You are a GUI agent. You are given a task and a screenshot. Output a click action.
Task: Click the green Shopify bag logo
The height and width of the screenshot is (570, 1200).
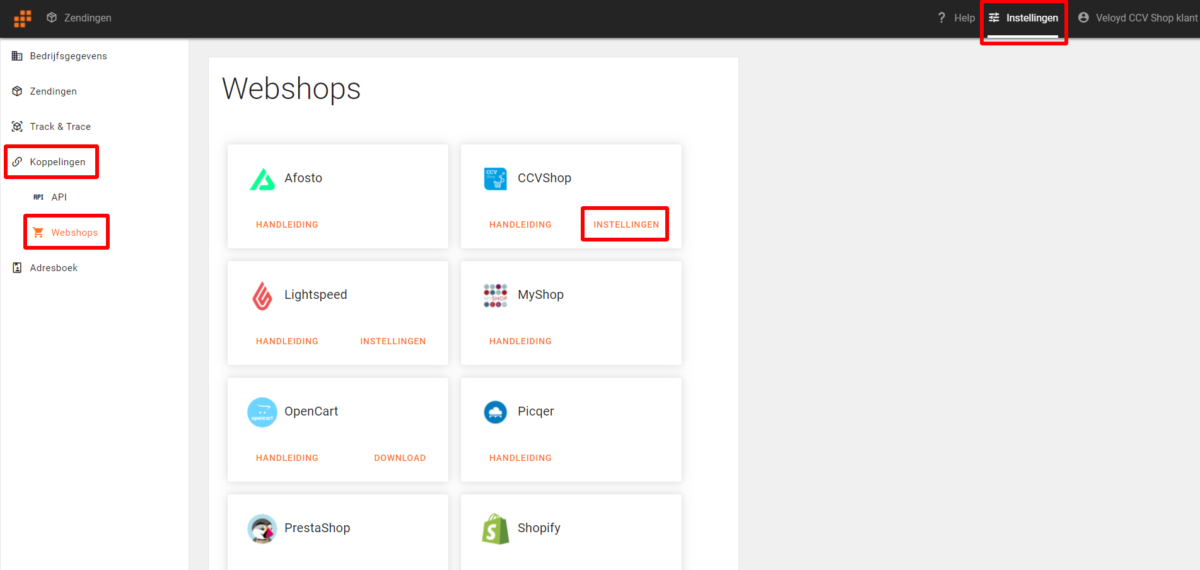point(495,529)
